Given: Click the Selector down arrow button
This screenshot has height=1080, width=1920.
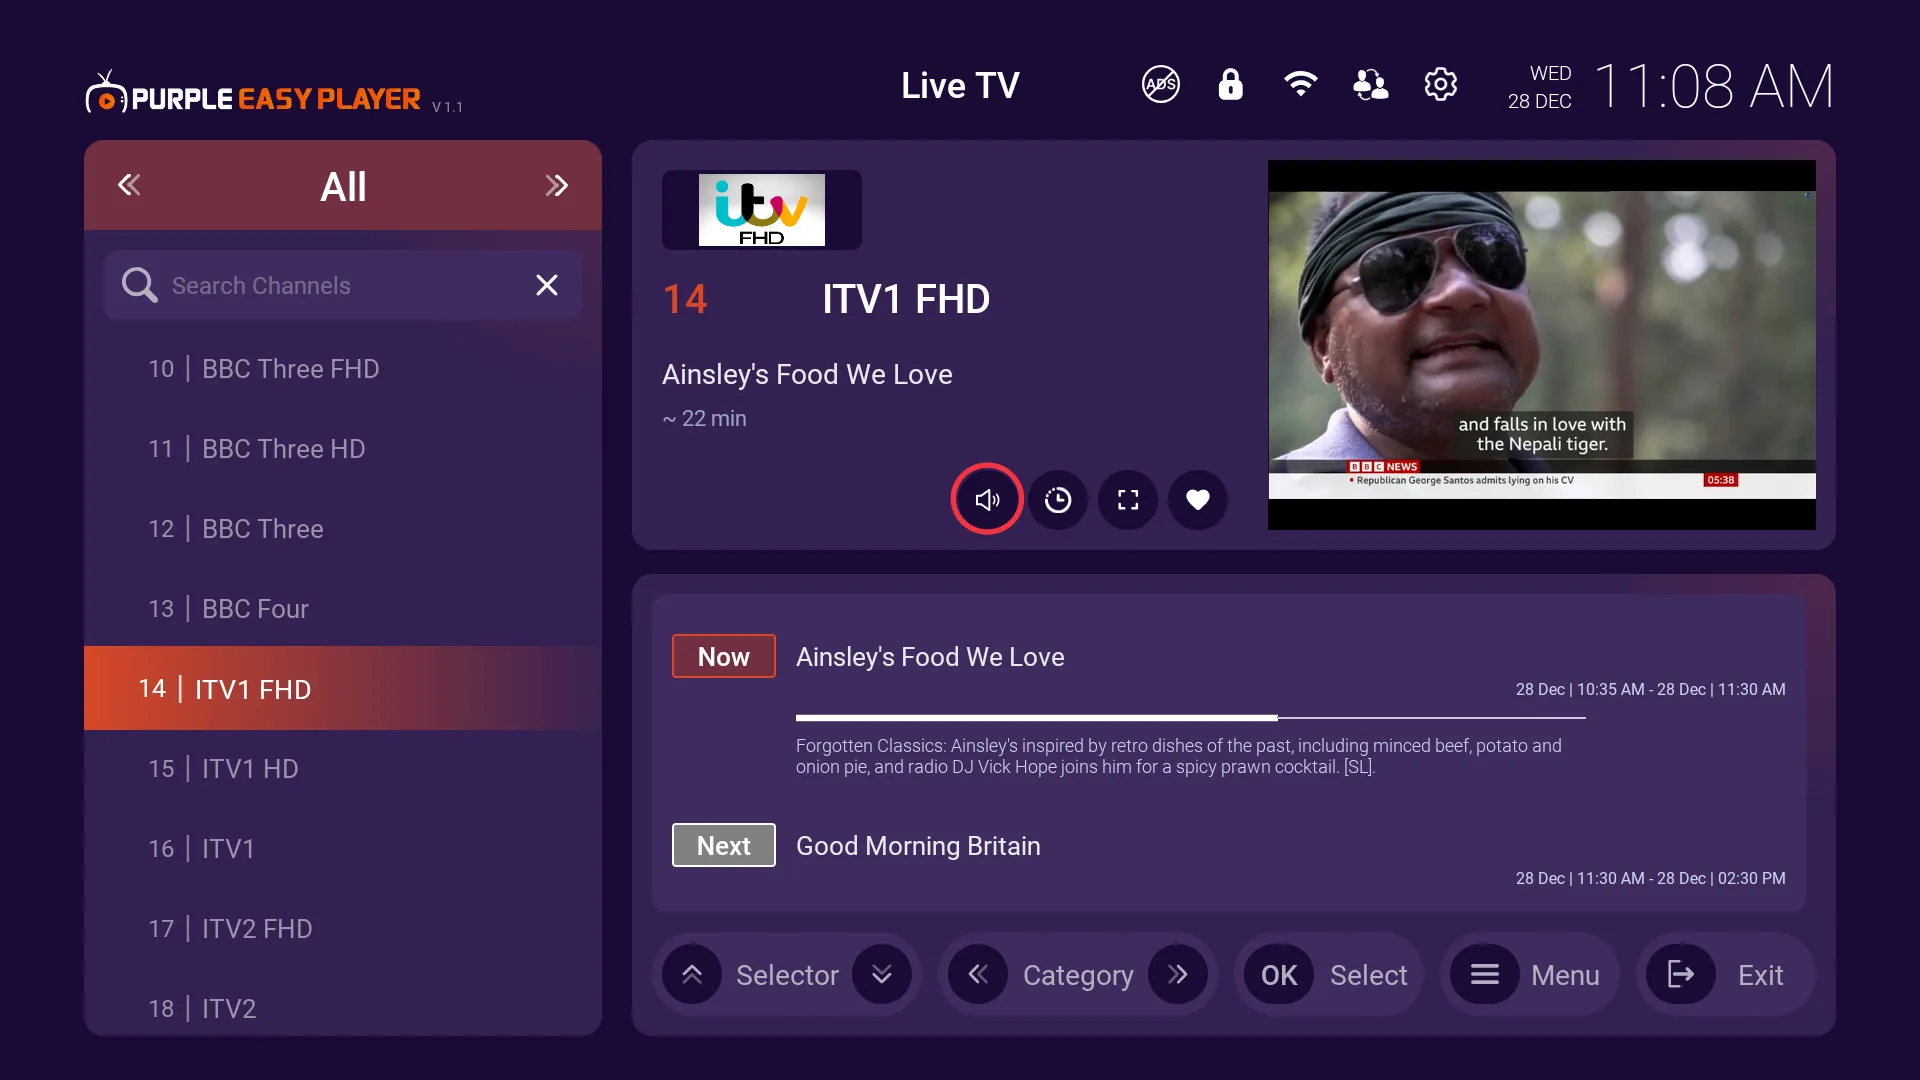Looking at the screenshot, I should point(882,975).
